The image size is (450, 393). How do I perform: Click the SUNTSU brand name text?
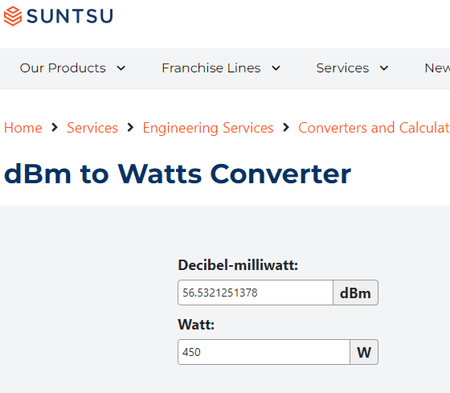70,16
